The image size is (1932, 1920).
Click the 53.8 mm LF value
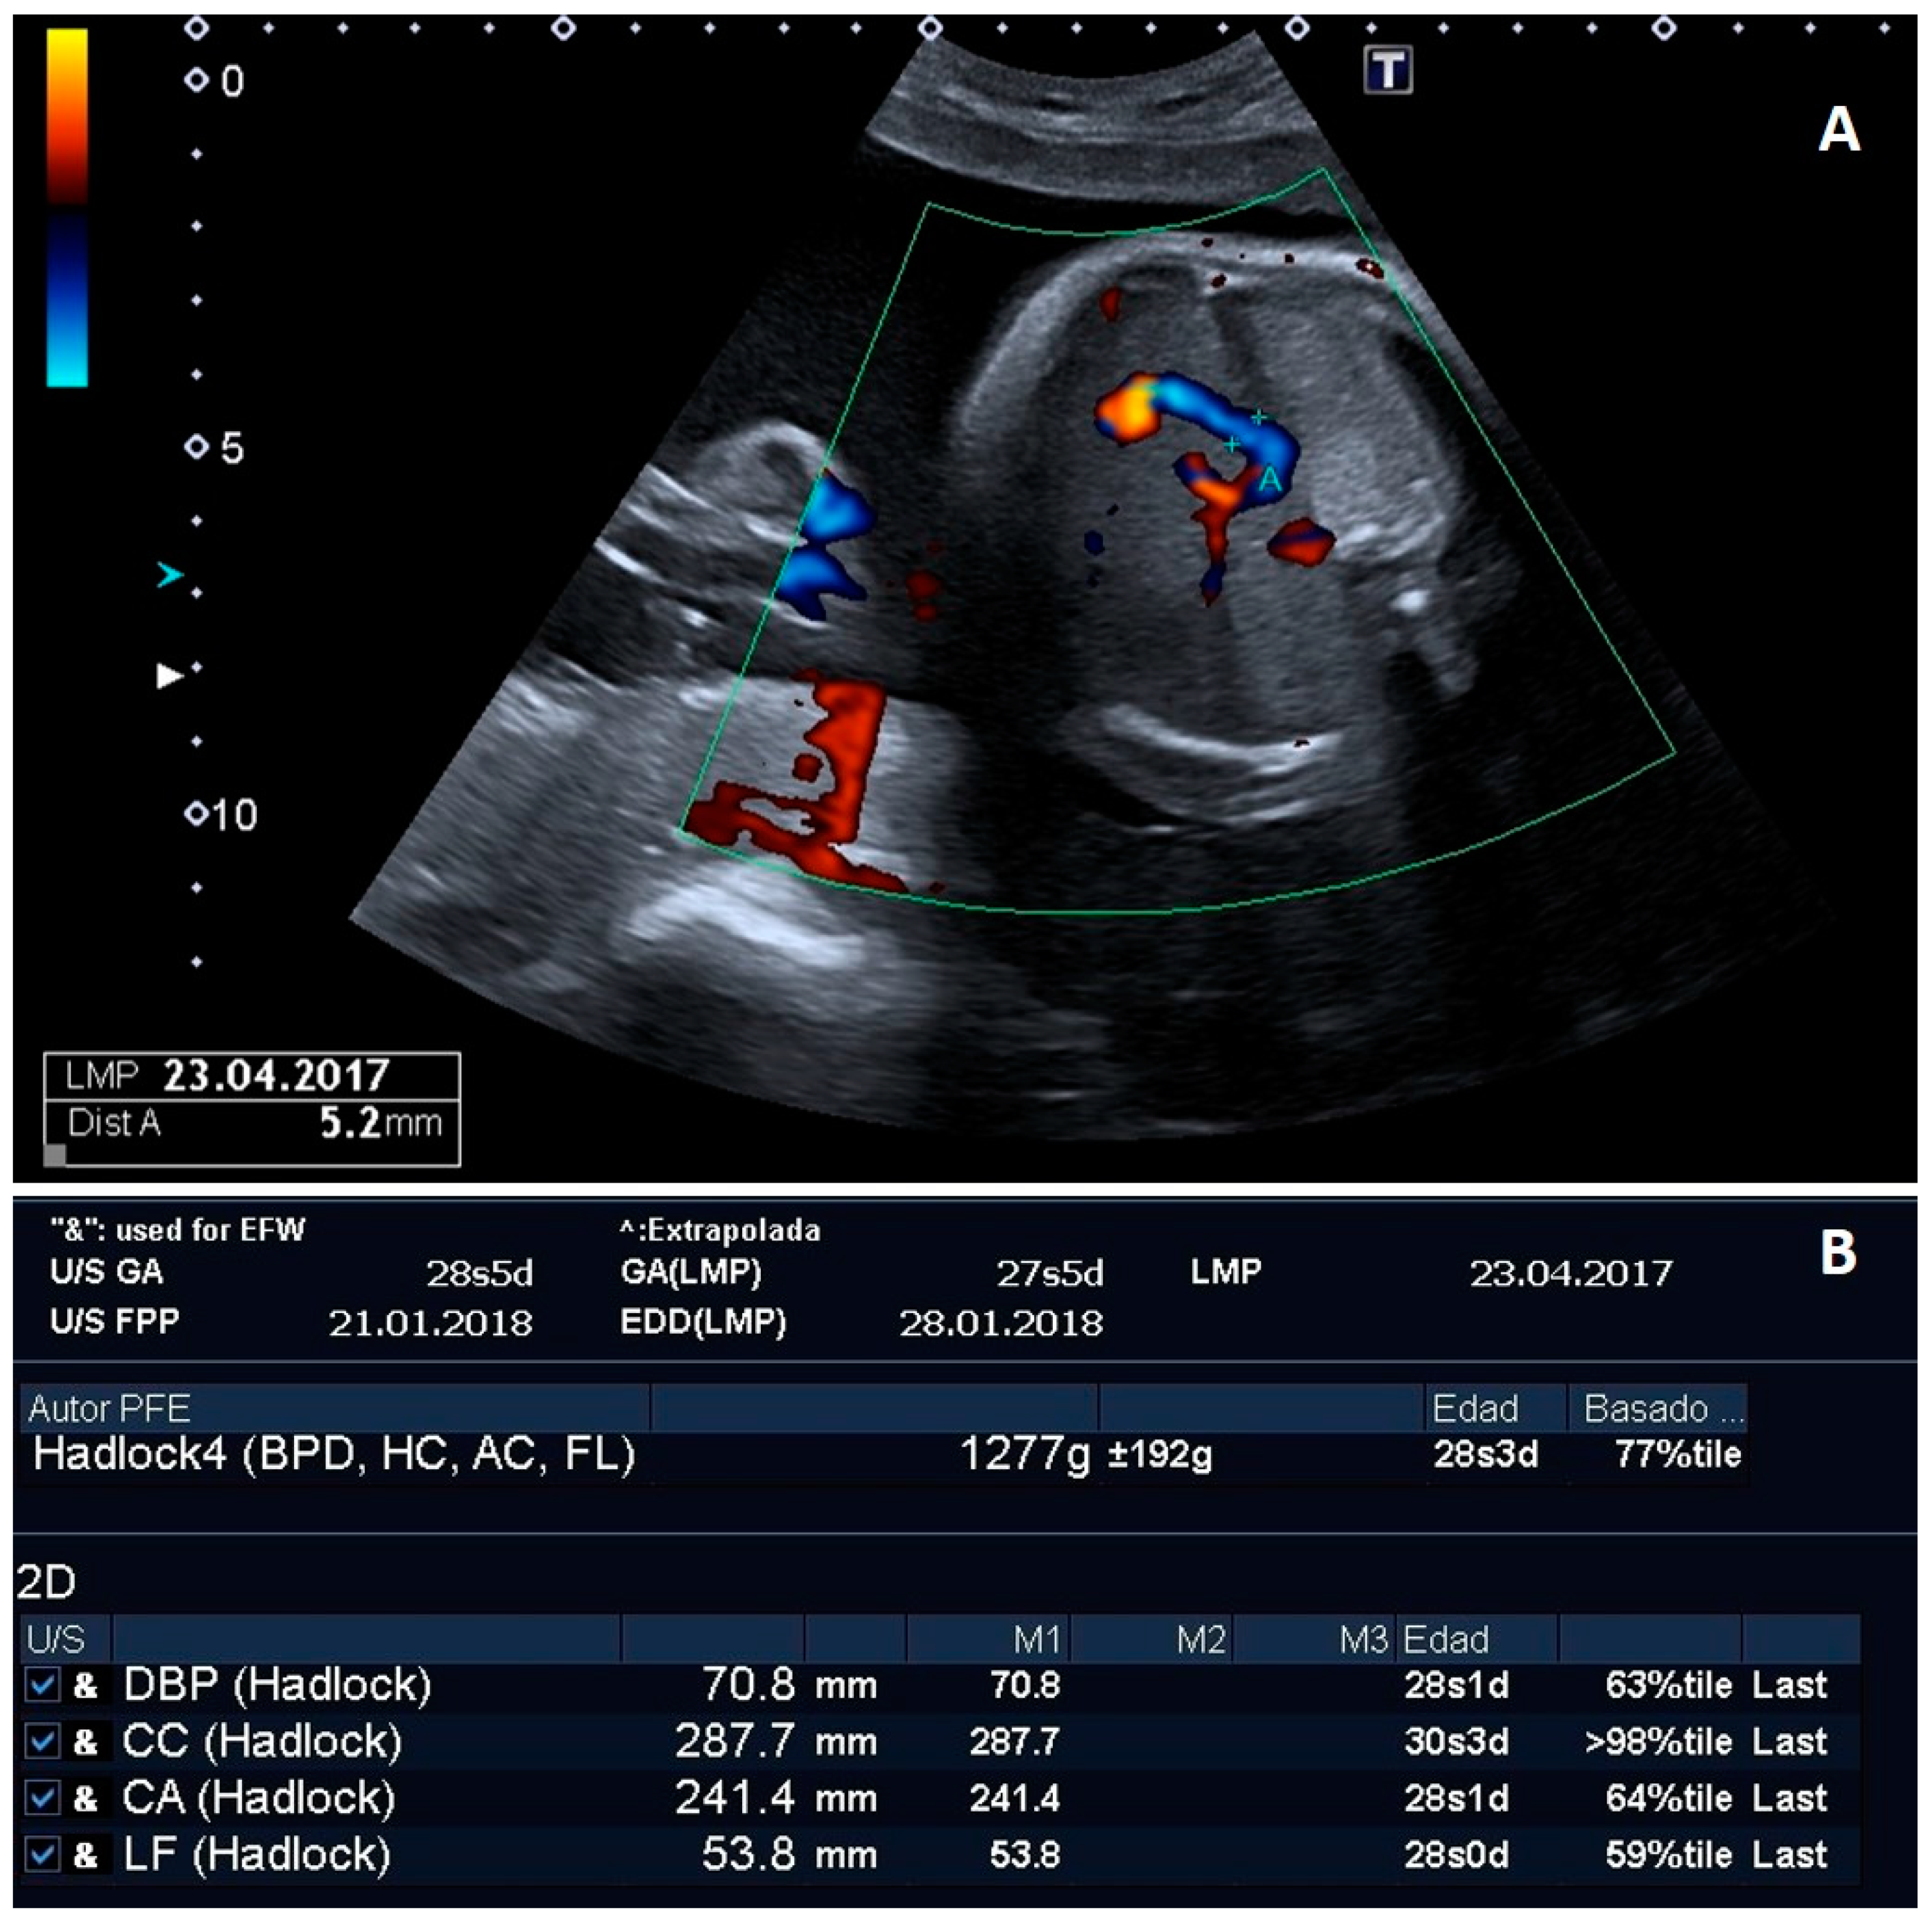point(789,1855)
